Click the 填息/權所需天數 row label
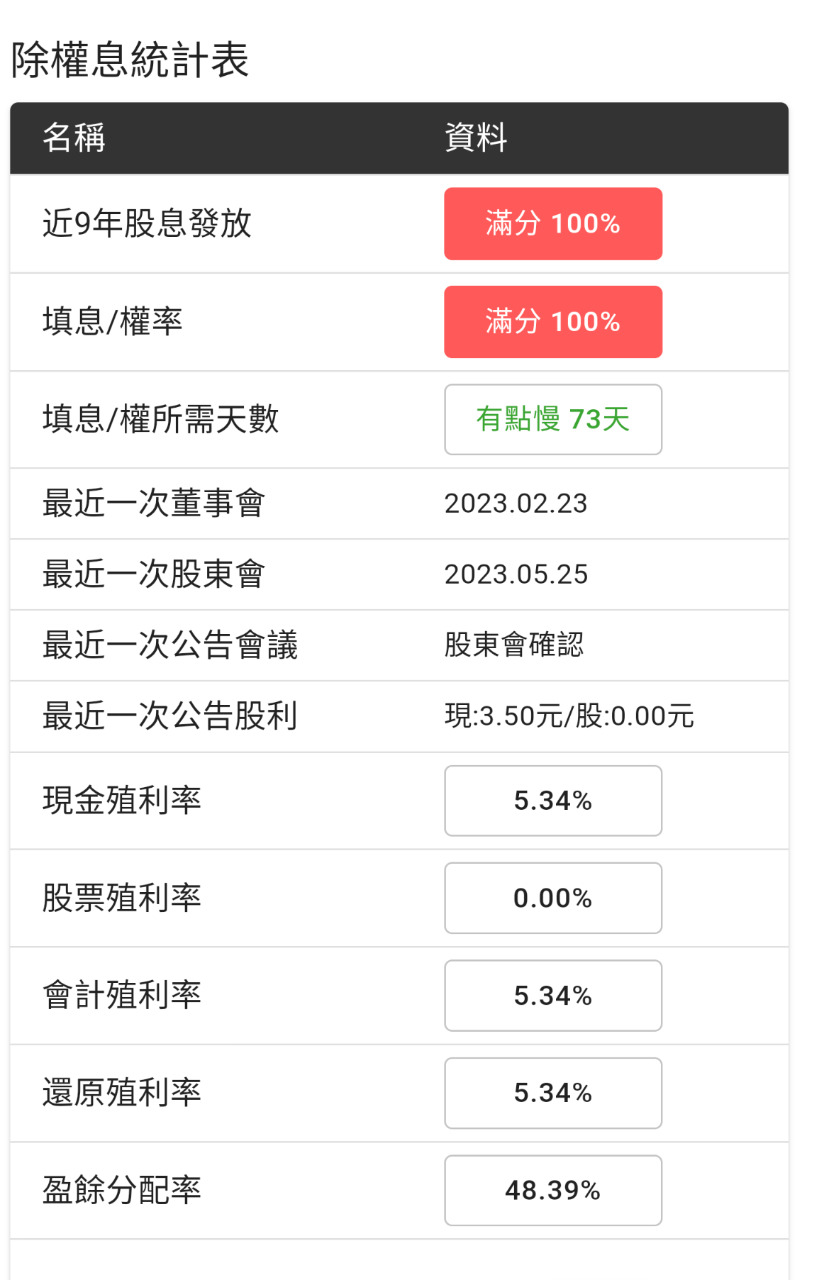 click(160, 419)
